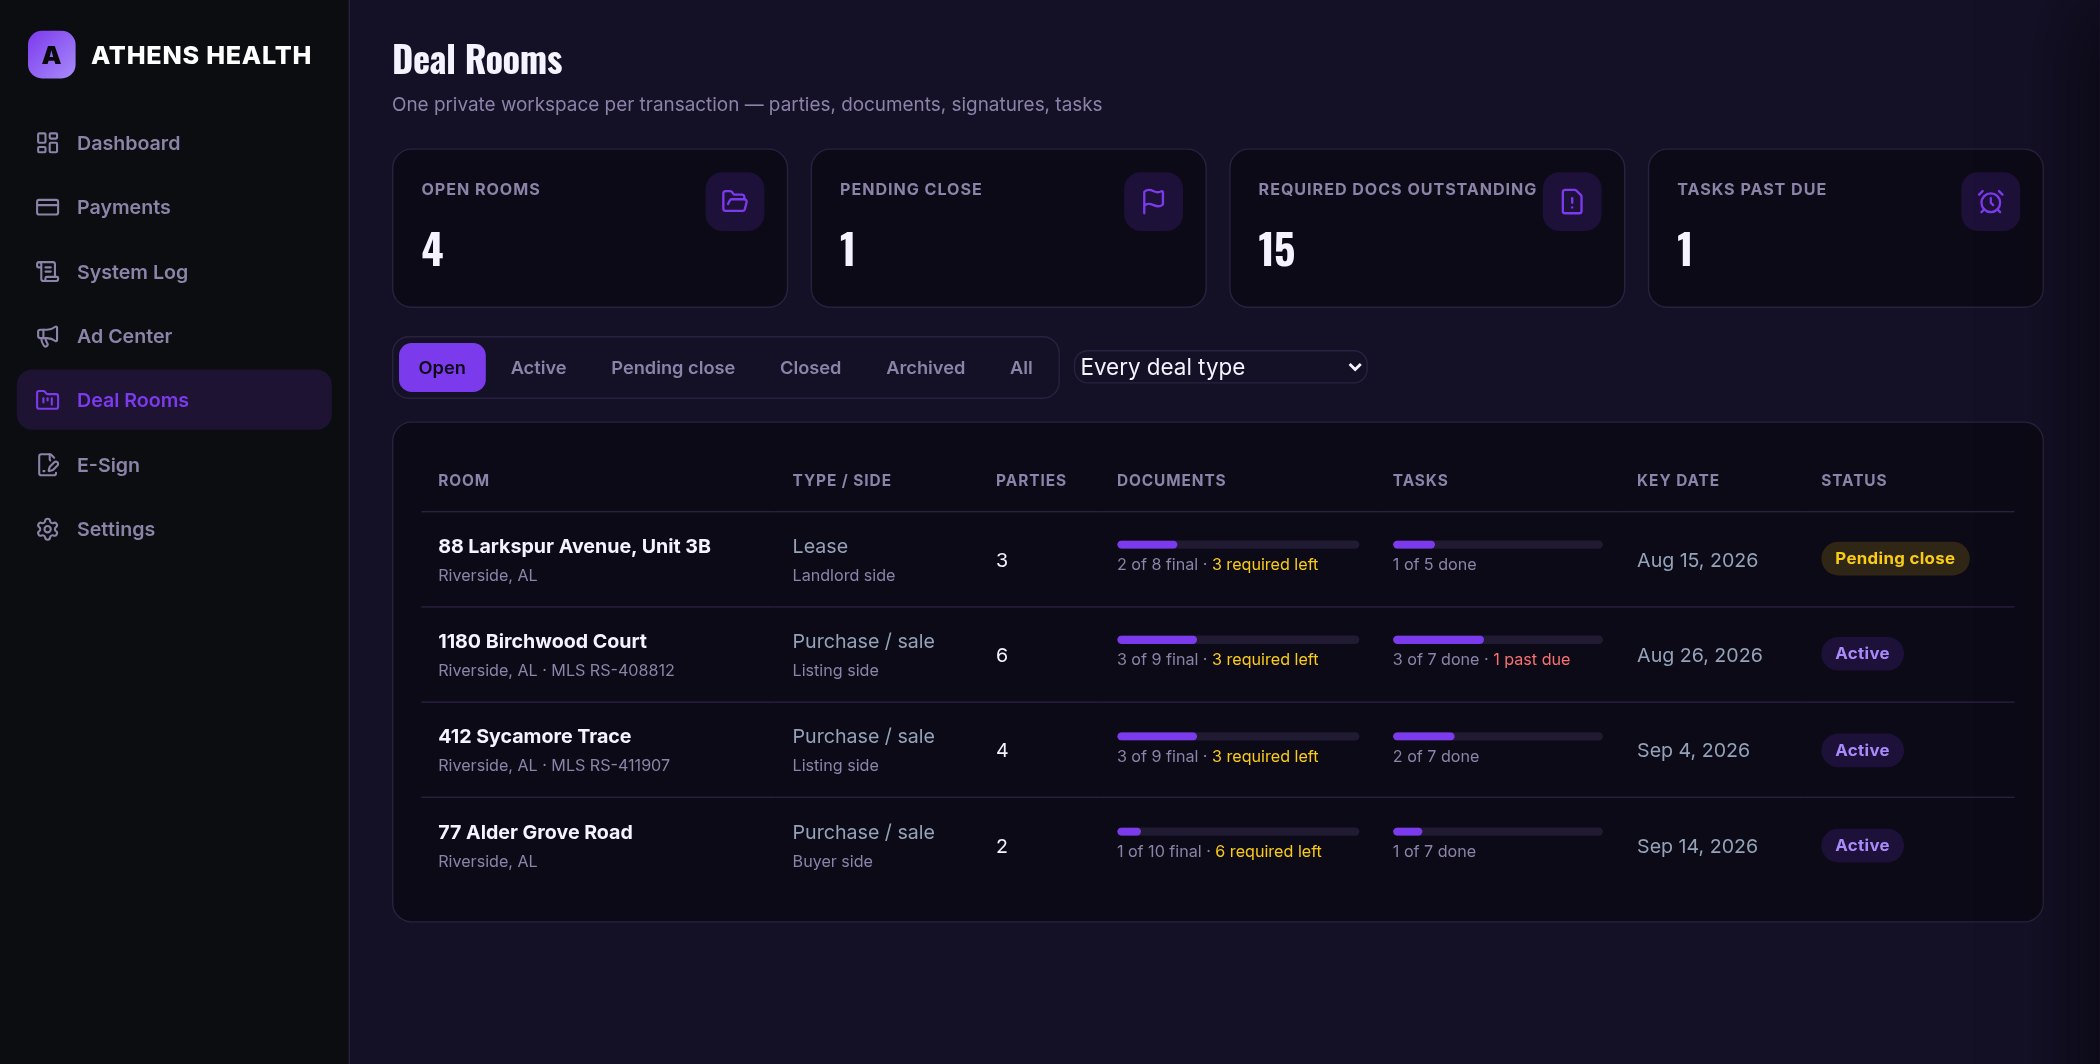Image resolution: width=2100 pixels, height=1064 pixels.
Task: Click the Required Docs Outstanding value 15
Action: click(1276, 250)
